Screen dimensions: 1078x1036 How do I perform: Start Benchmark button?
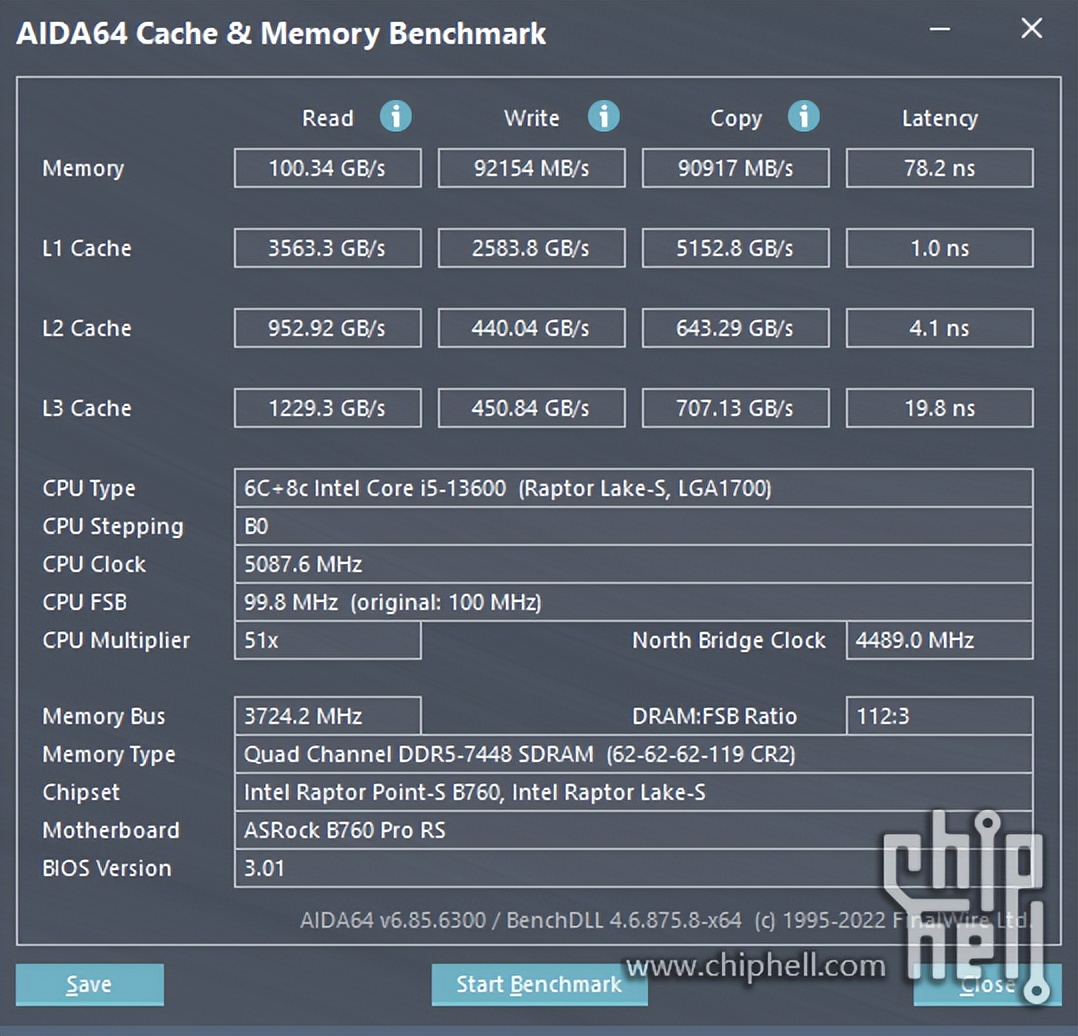point(539,984)
